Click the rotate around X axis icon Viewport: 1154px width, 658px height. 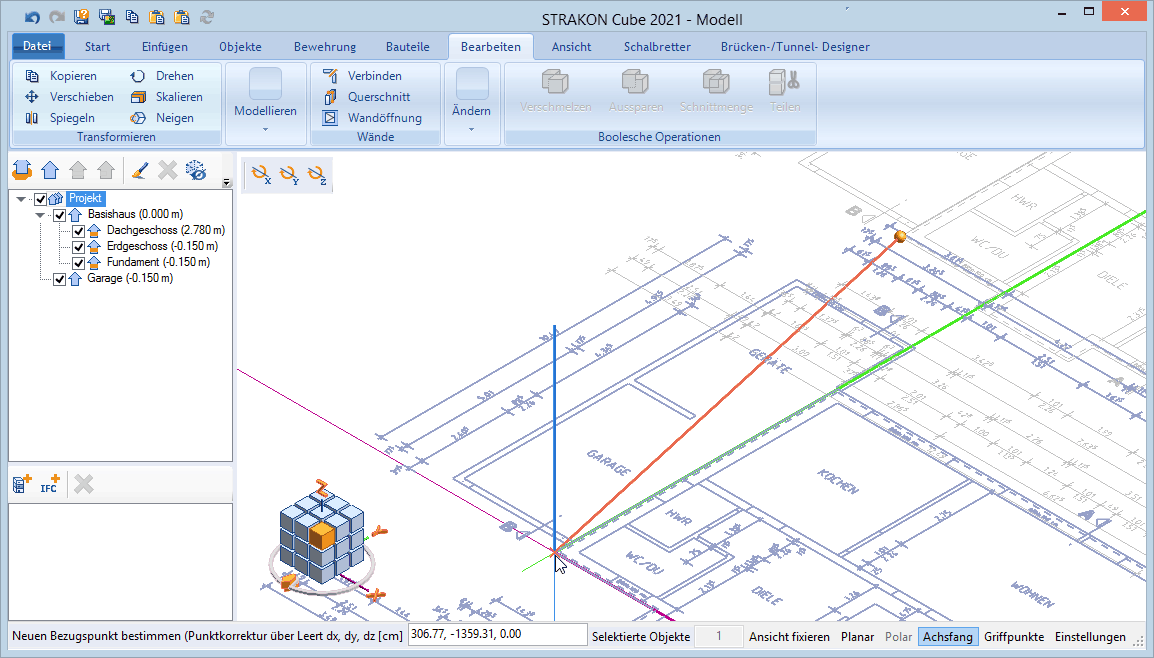click(x=261, y=175)
